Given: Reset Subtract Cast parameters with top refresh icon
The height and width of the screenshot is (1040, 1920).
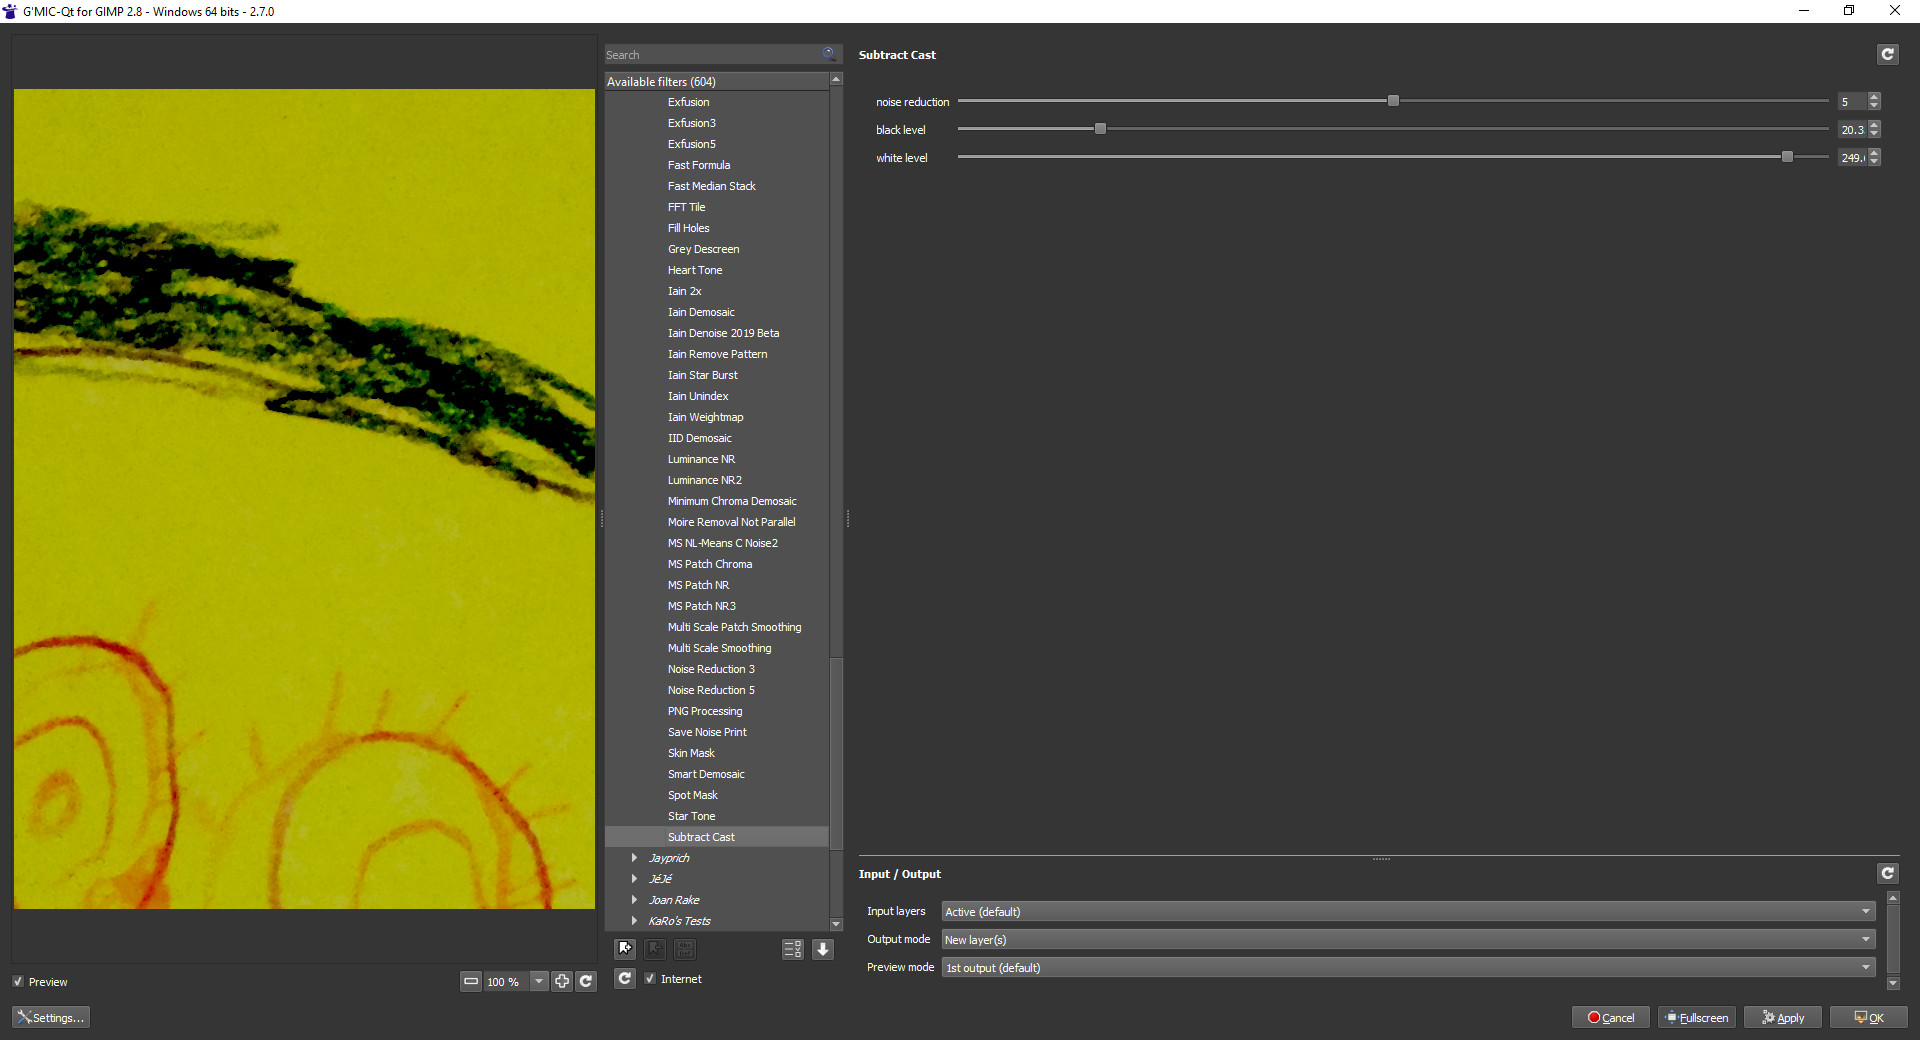Looking at the screenshot, I should pyautogui.click(x=1887, y=55).
